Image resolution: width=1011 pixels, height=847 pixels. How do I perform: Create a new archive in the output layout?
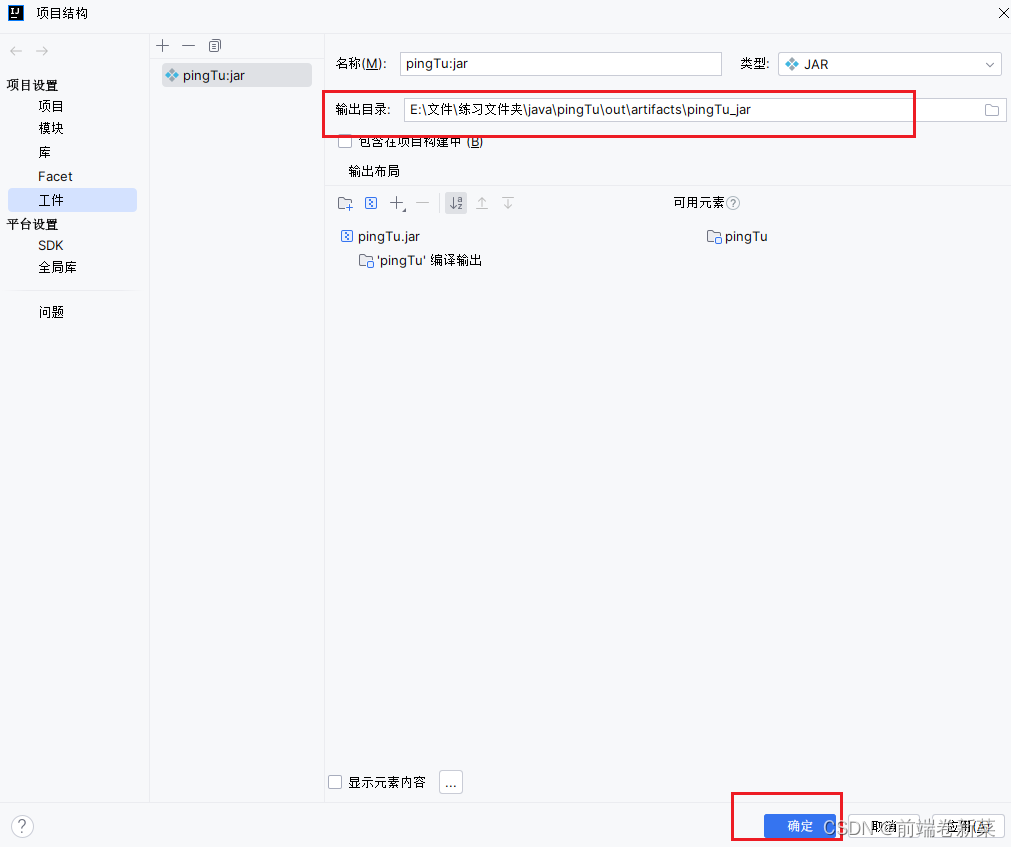(x=371, y=203)
